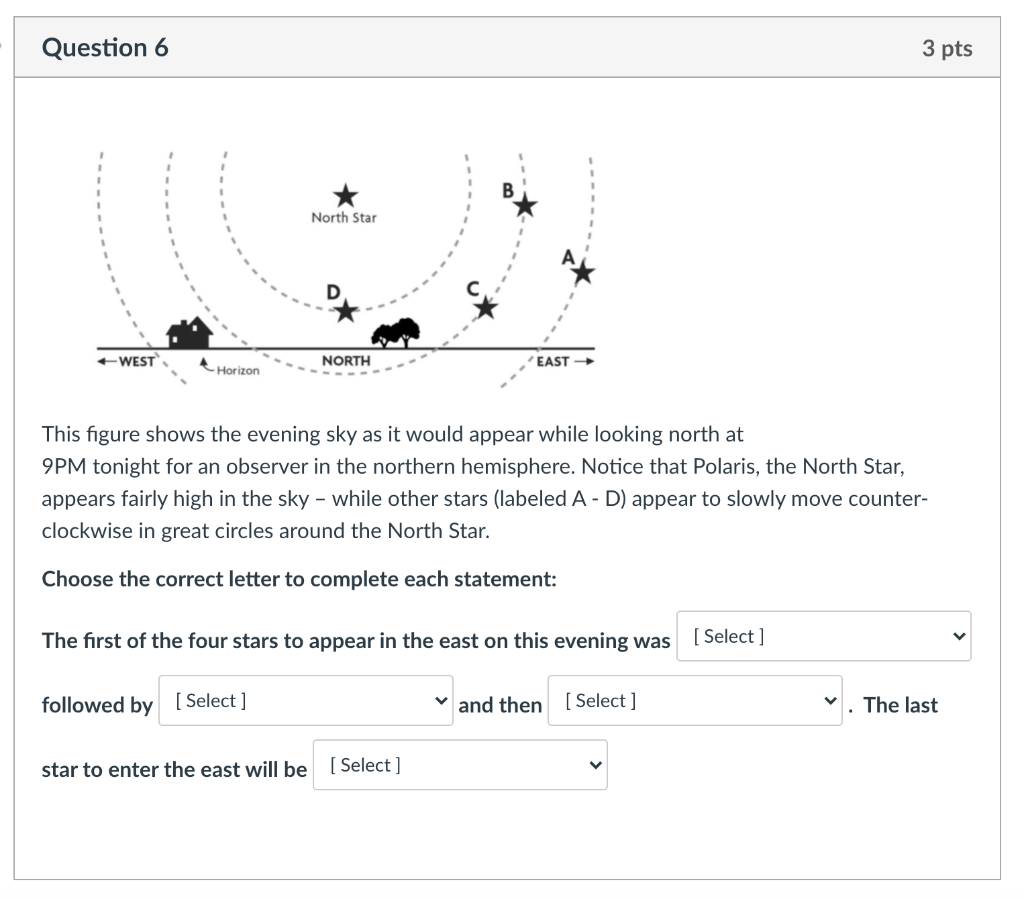
Task: Click the NORTH label below horizon
Action: (346, 360)
